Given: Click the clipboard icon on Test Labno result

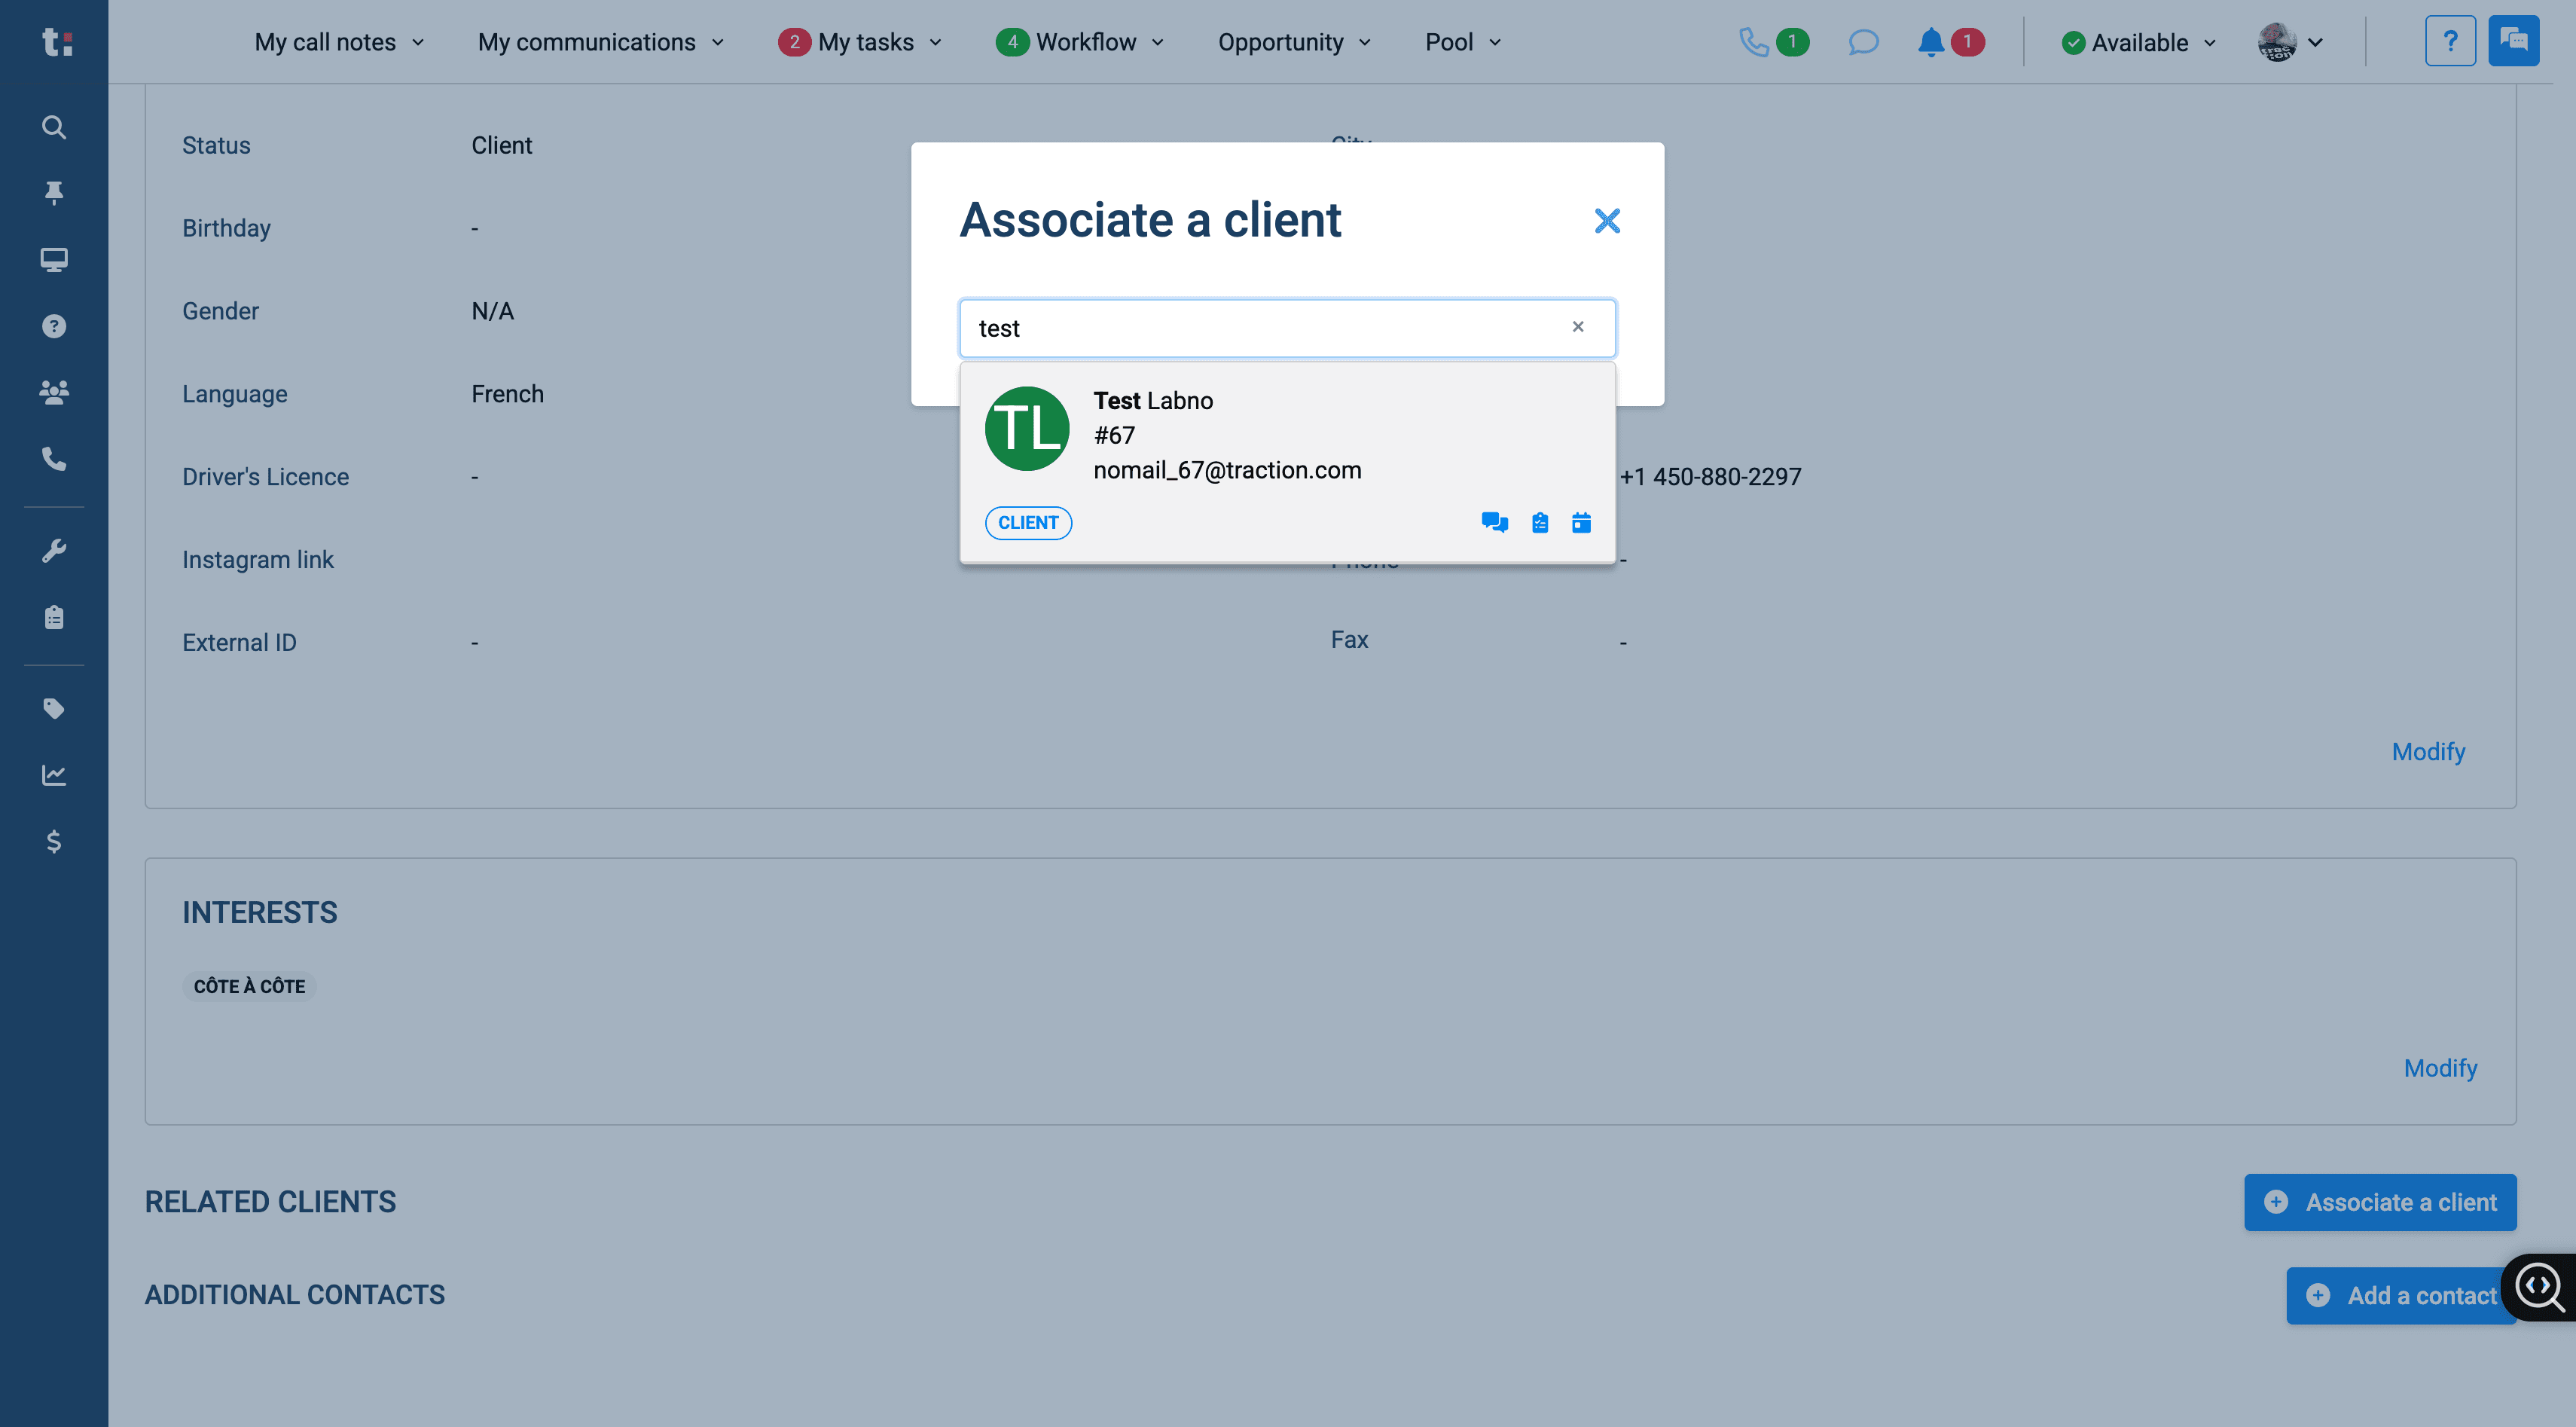Looking at the screenshot, I should click(x=1540, y=522).
